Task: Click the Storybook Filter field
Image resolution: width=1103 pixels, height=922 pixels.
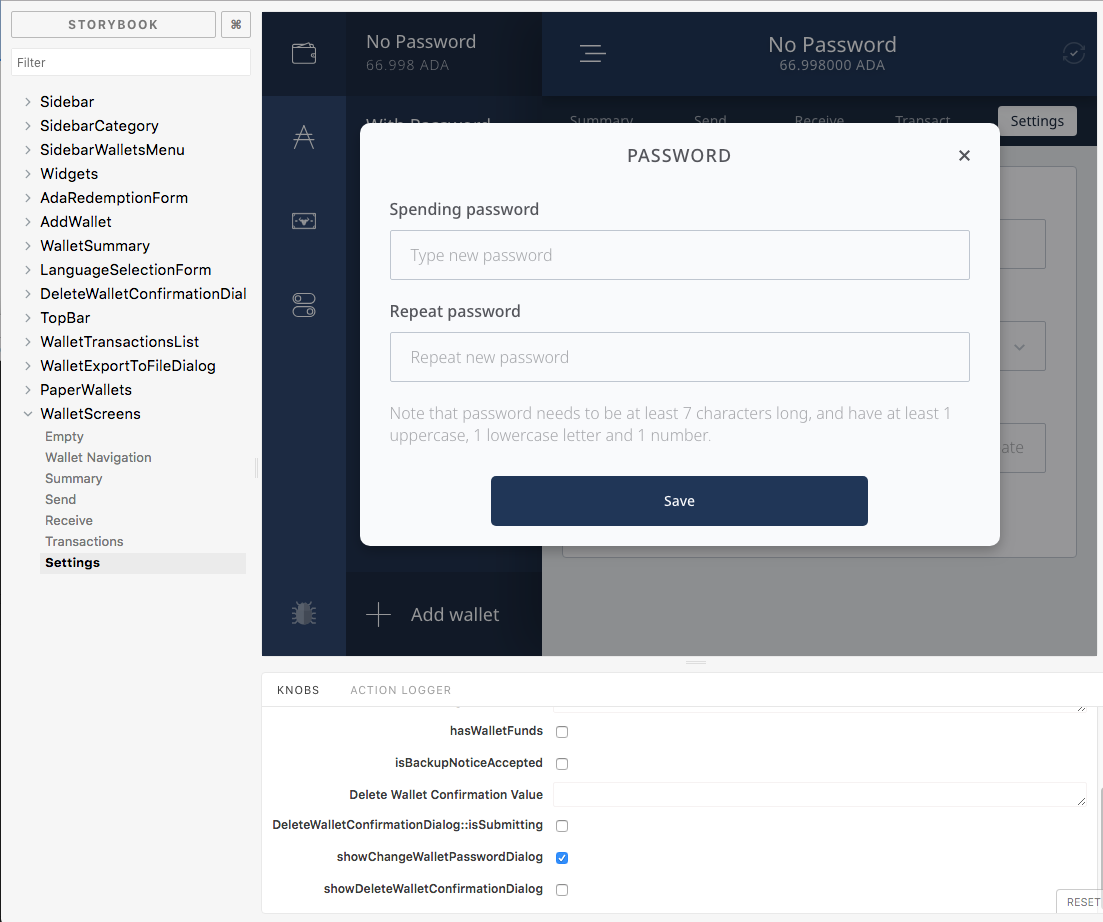Action: coord(131,63)
